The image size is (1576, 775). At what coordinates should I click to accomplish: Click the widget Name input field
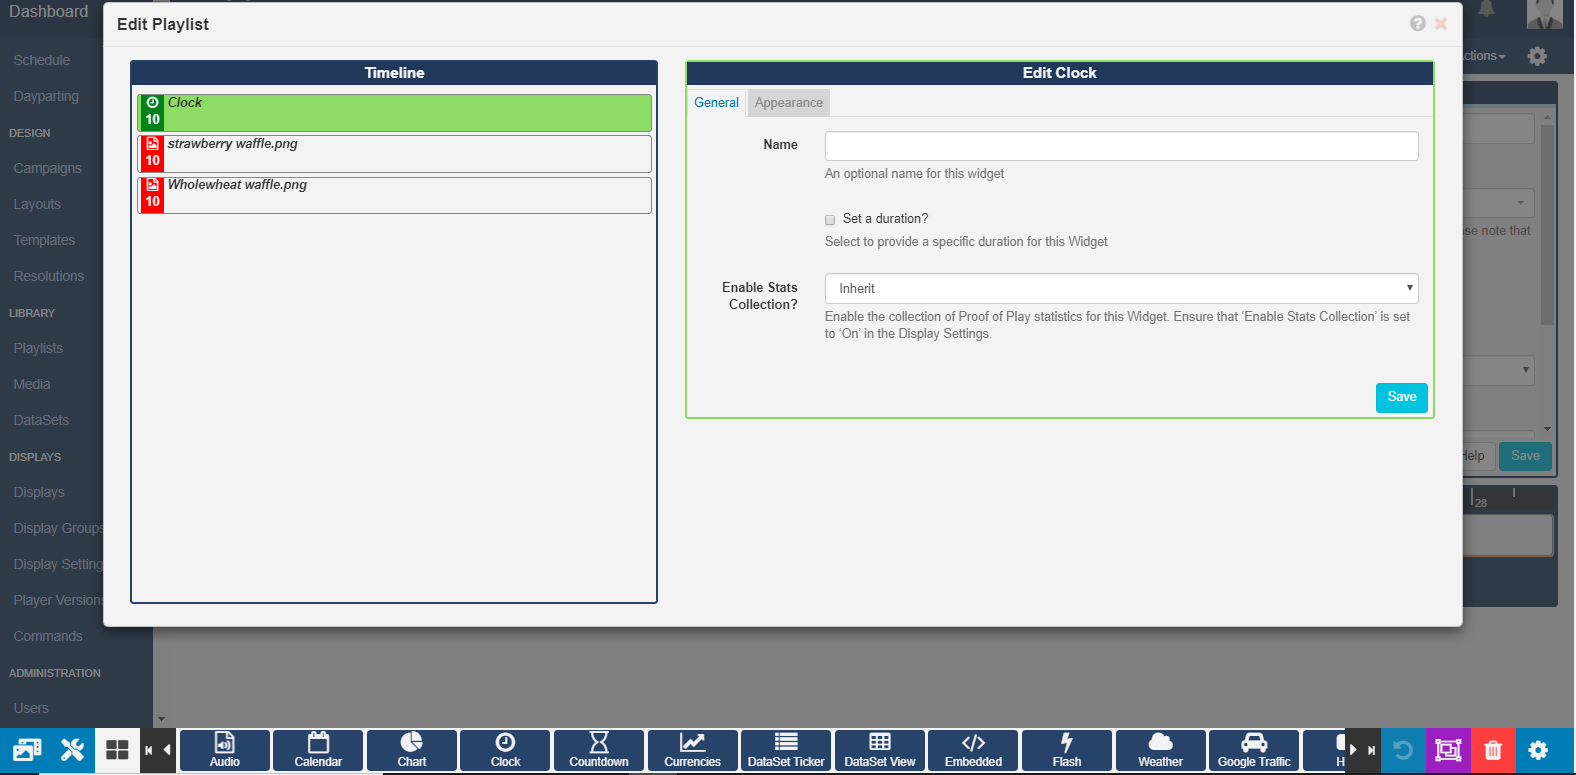tap(1121, 146)
